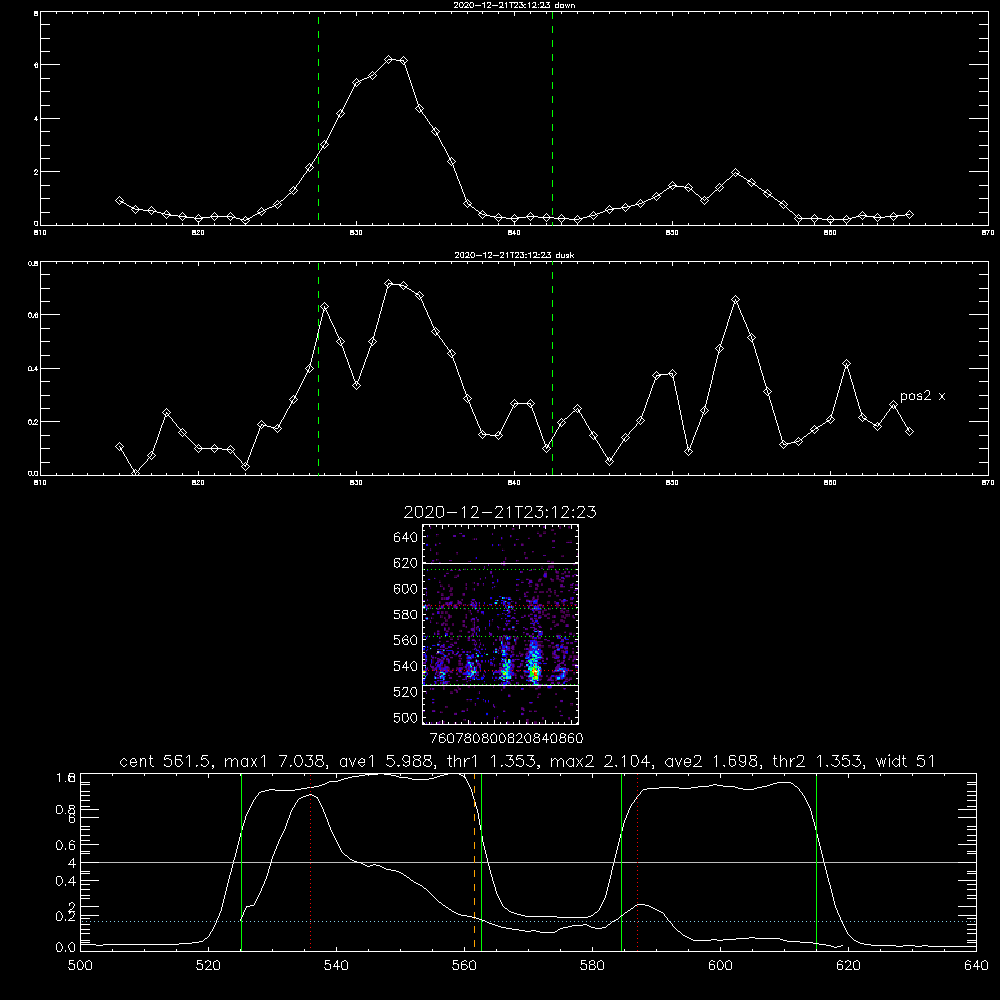Click the dotted blue horizontal threshold line

[x=528, y=922]
